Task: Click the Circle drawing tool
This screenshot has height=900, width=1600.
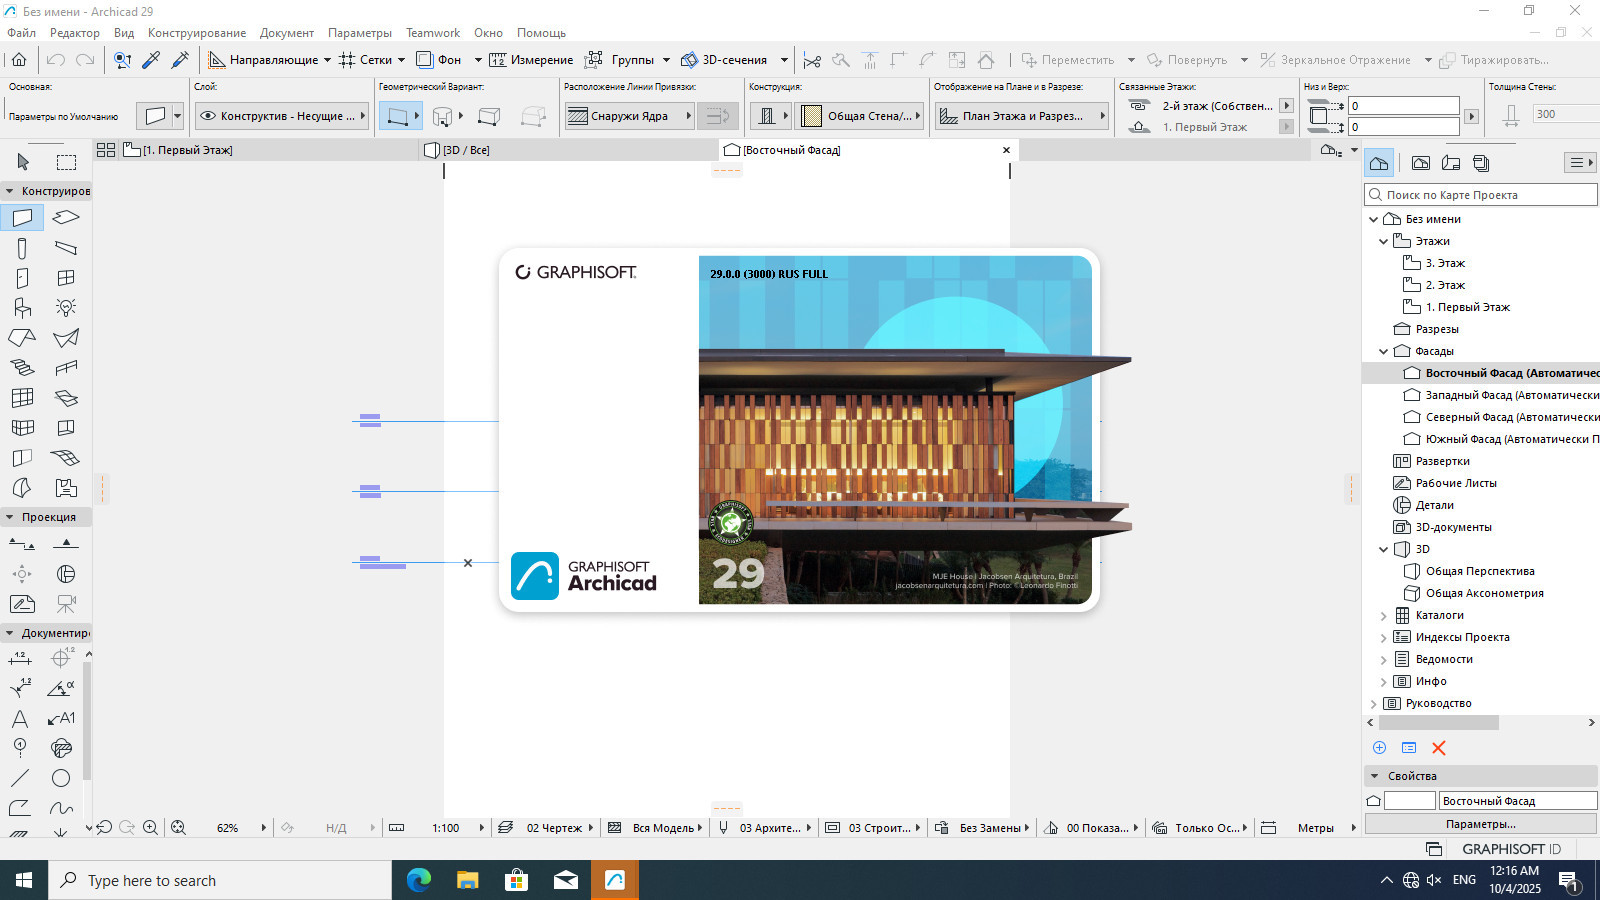Action: pos(61,778)
